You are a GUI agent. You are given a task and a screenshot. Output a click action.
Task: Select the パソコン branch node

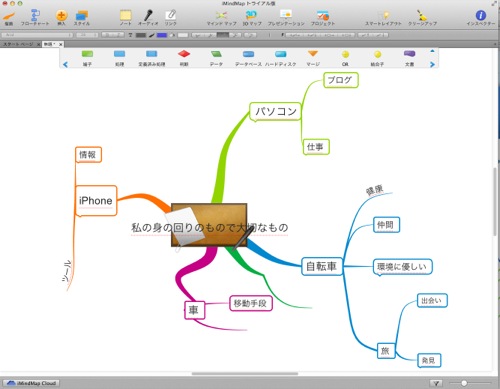click(x=276, y=111)
